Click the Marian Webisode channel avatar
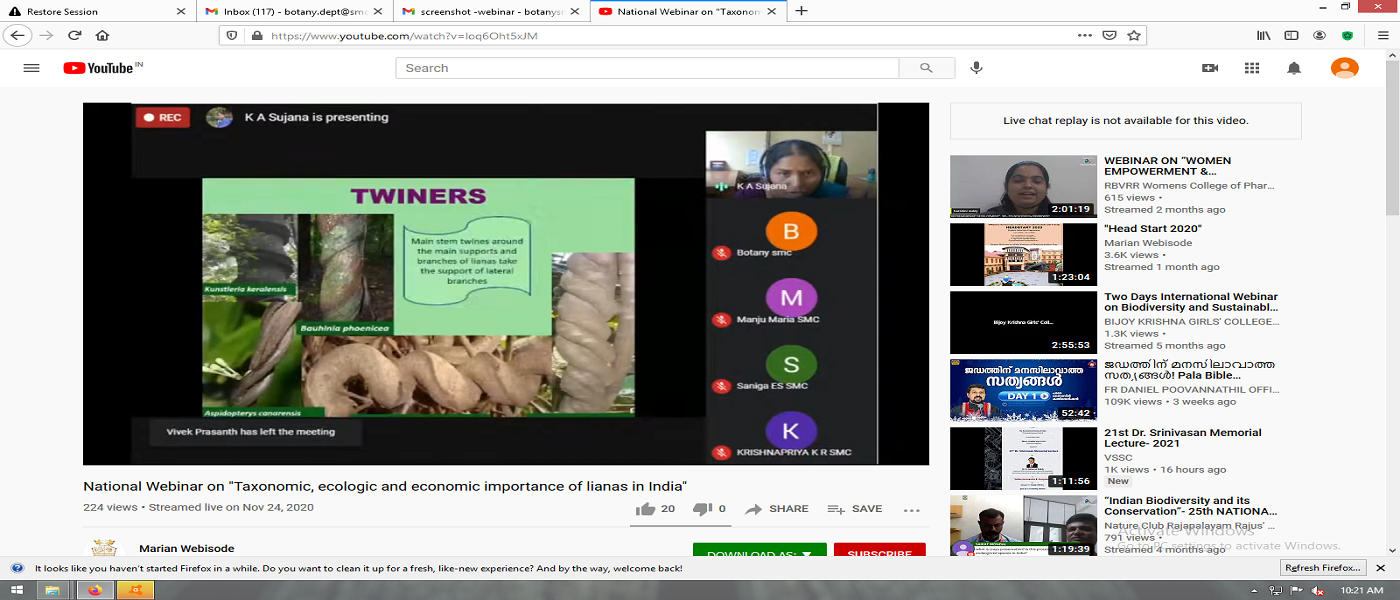Viewport: 1400px width, 600px height. (x=104, y=548)
